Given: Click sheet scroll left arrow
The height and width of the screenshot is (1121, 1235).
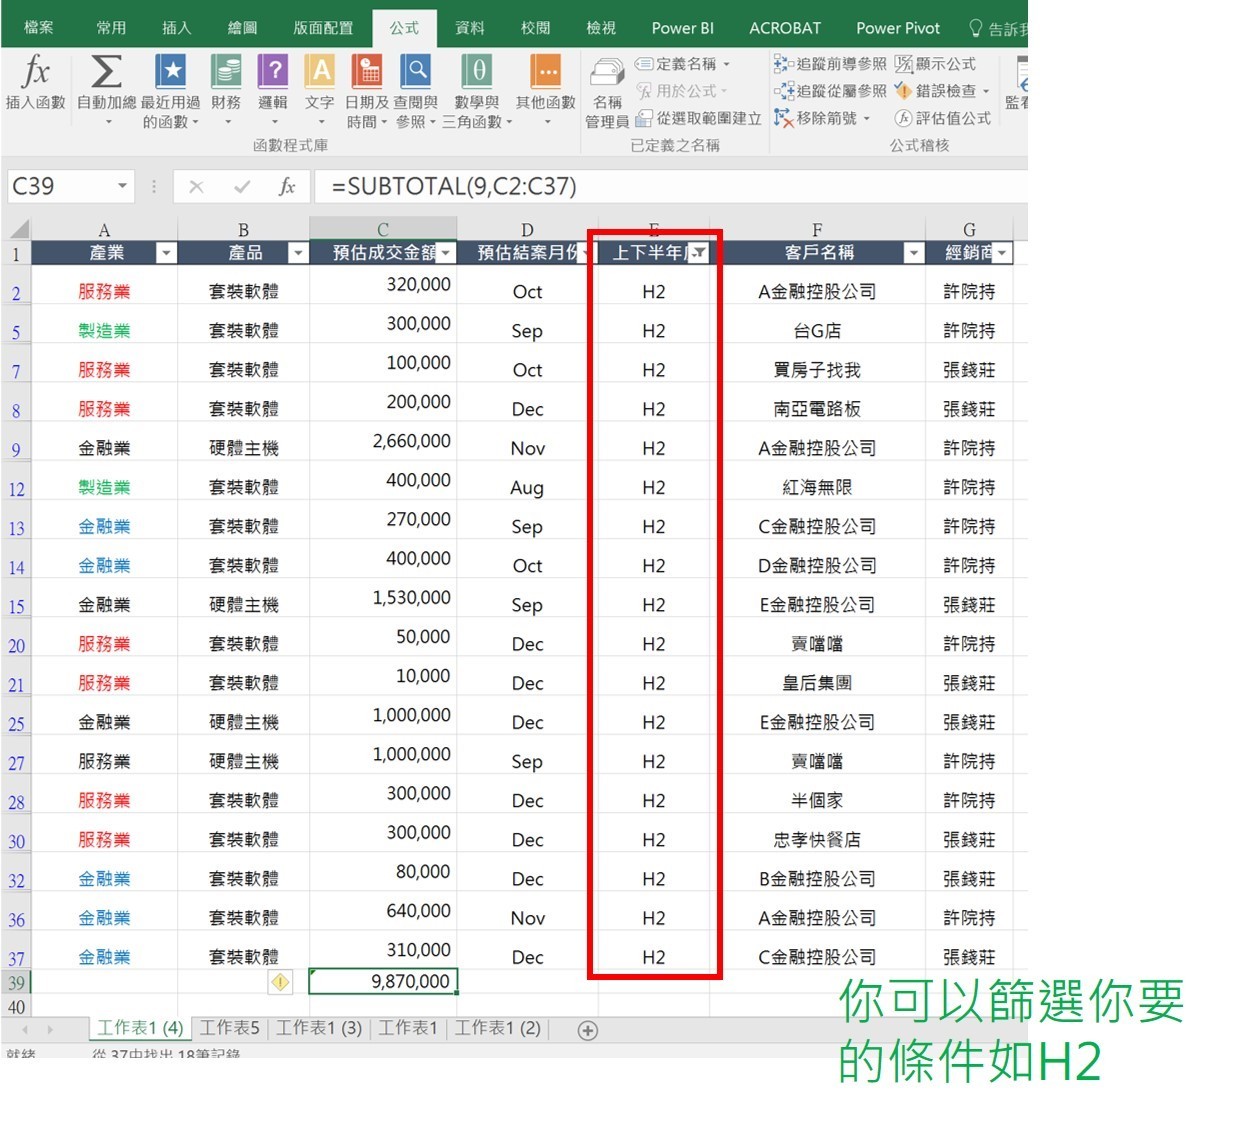Looking at the screenshot, I should [24, 1029].
